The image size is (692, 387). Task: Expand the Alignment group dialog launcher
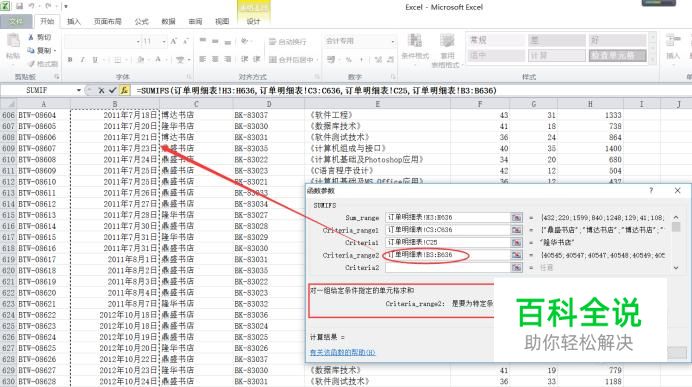tap(316, 77)
